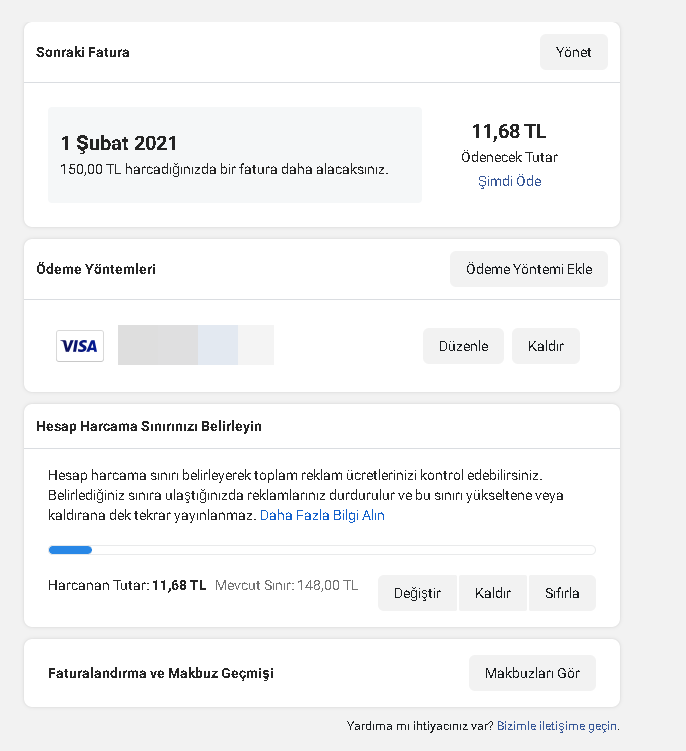The height and width of the screenshot is (751, 686).
Task: Edit the Visa card with Düzenle
Action: 463,346
